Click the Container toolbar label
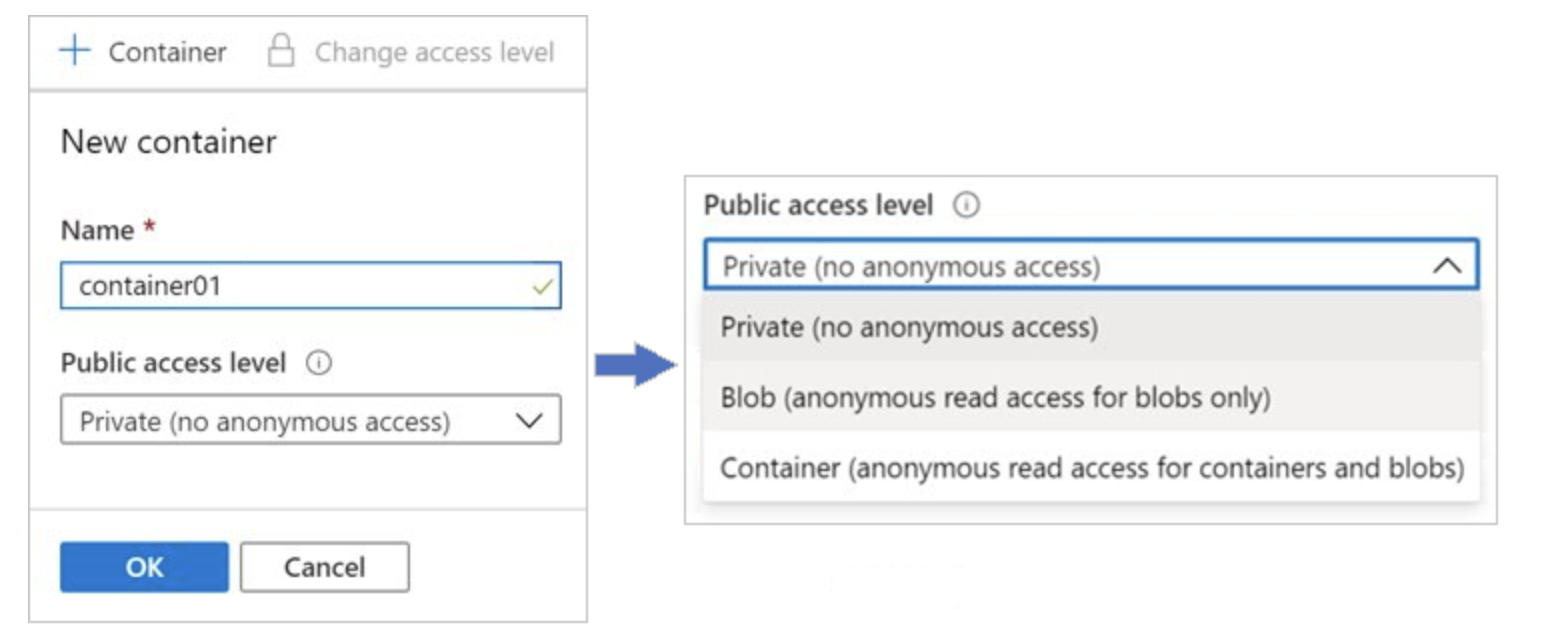The height and width of the screenshot is (638, 1564). click(167, 52)
